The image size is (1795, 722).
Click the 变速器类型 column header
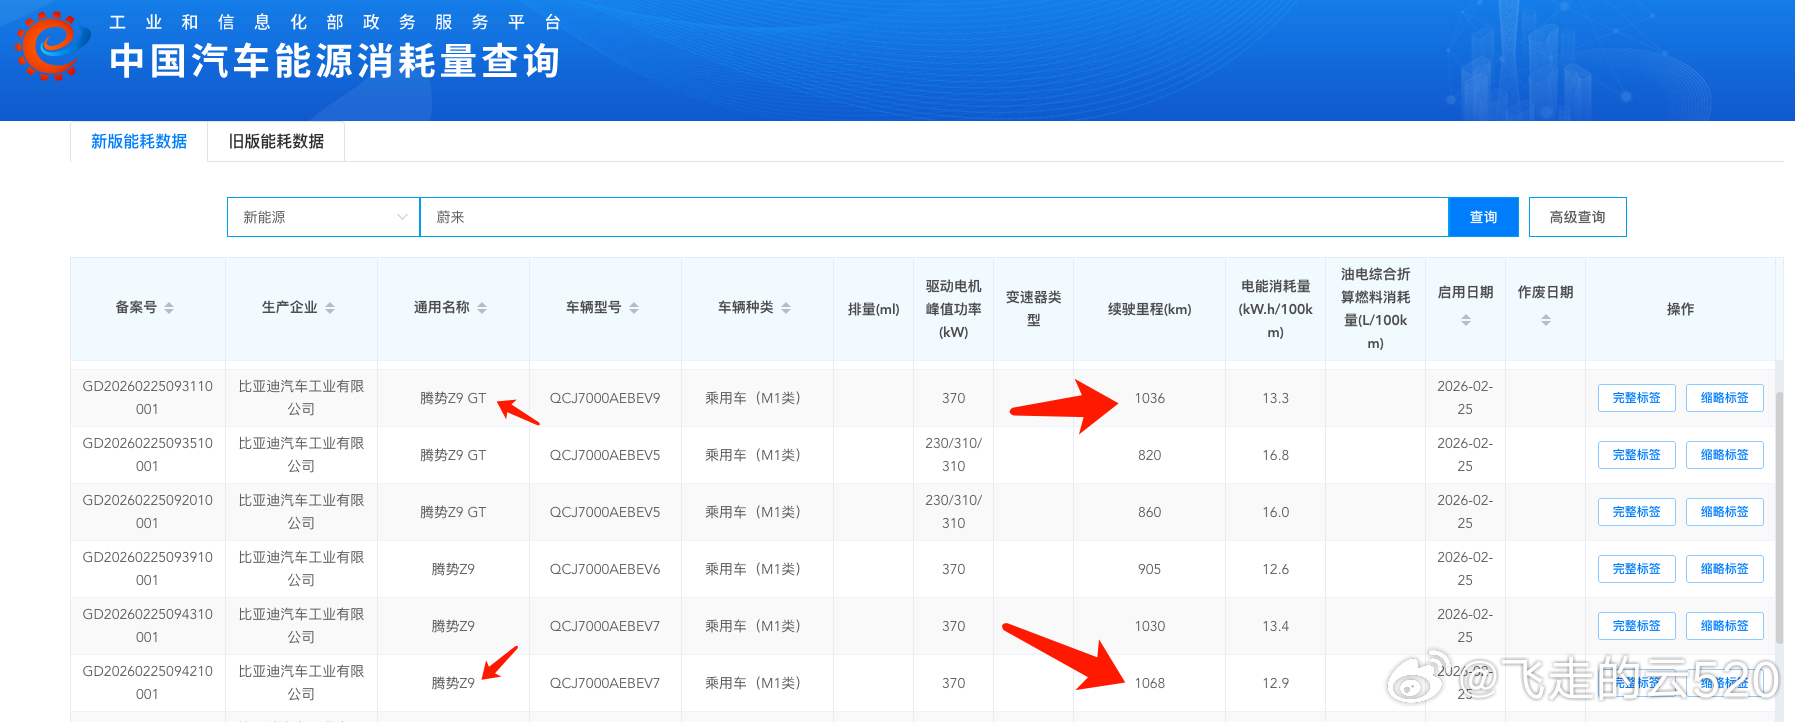click(x=1033, y=309)
